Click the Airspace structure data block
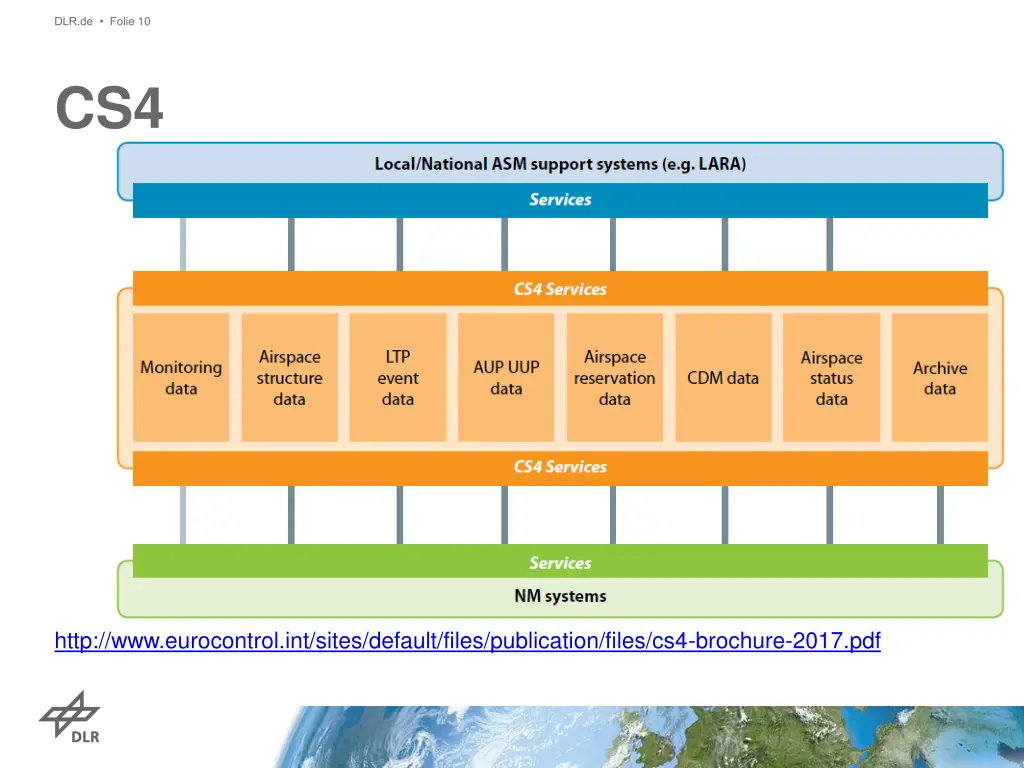Image resolution: width=1024 pixels, height=768 pixels. (x=289, y=378)
